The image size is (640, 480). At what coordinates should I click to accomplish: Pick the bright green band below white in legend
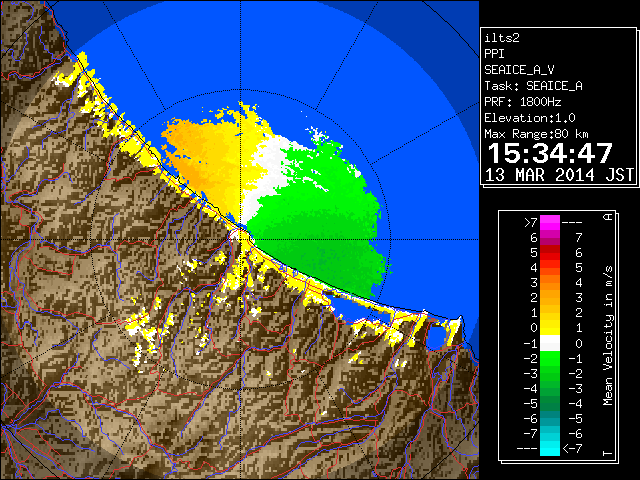[x=550, y=358]
